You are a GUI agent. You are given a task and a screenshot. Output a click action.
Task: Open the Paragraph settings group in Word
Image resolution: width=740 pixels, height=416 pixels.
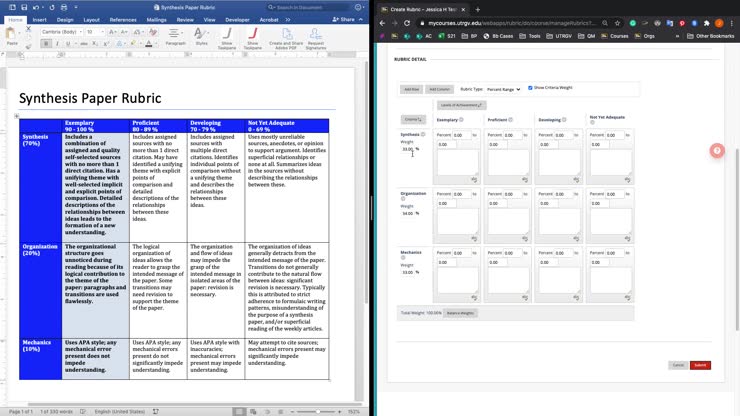point(175,36)
